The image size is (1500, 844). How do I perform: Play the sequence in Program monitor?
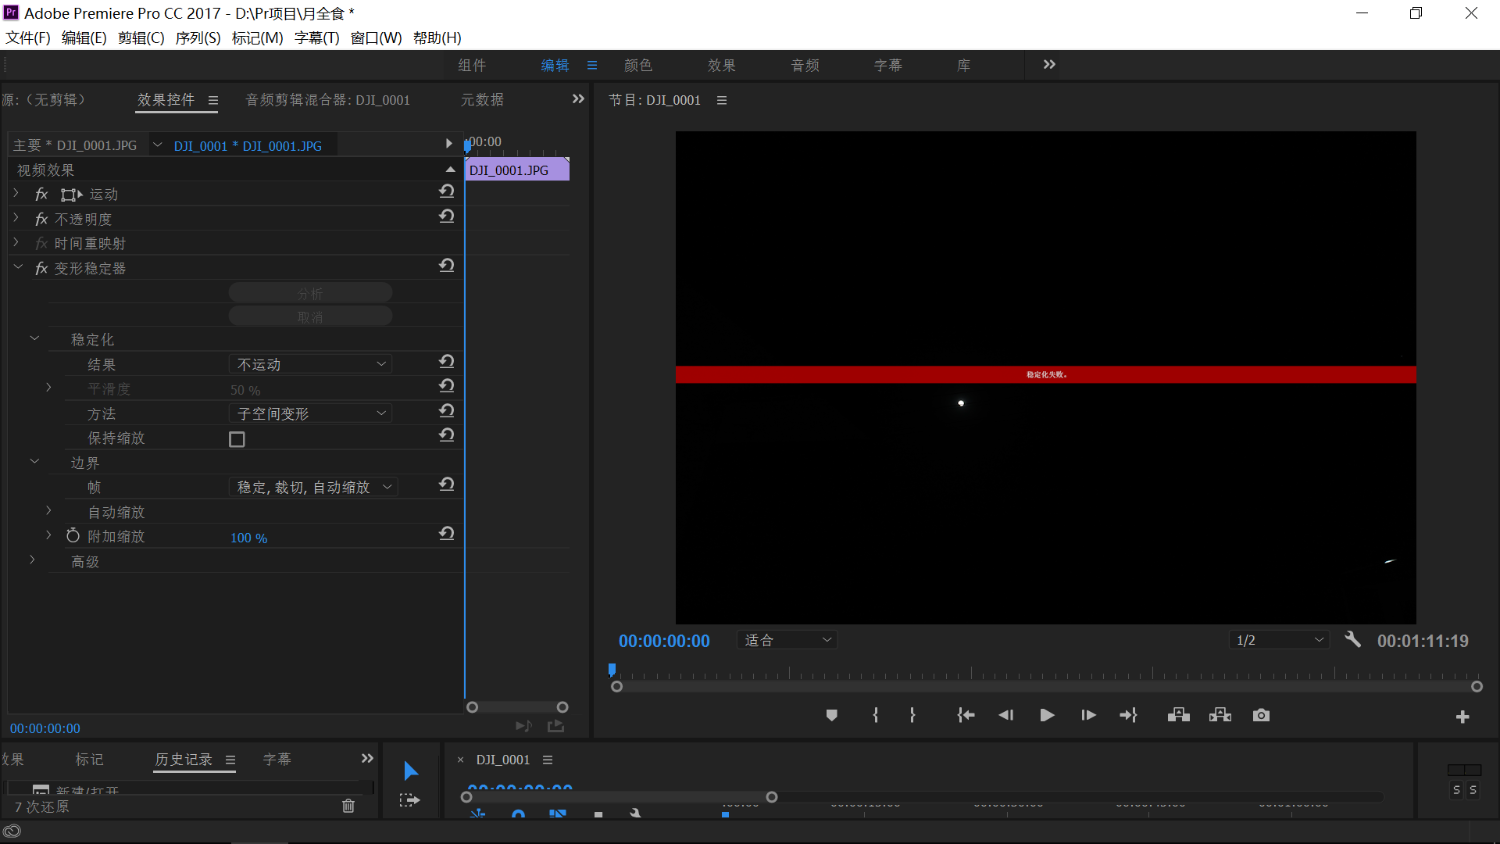[x=1047, y=715]
